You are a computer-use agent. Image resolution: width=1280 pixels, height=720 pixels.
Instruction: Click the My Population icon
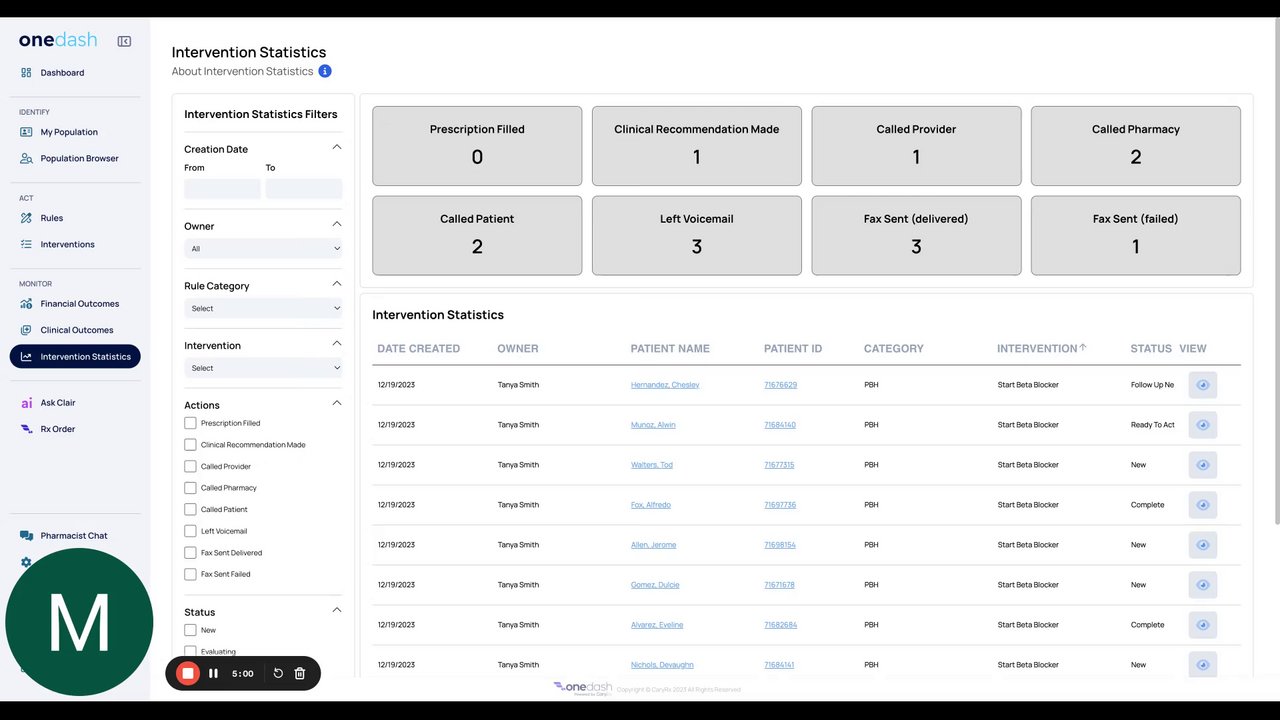point(26,132)
